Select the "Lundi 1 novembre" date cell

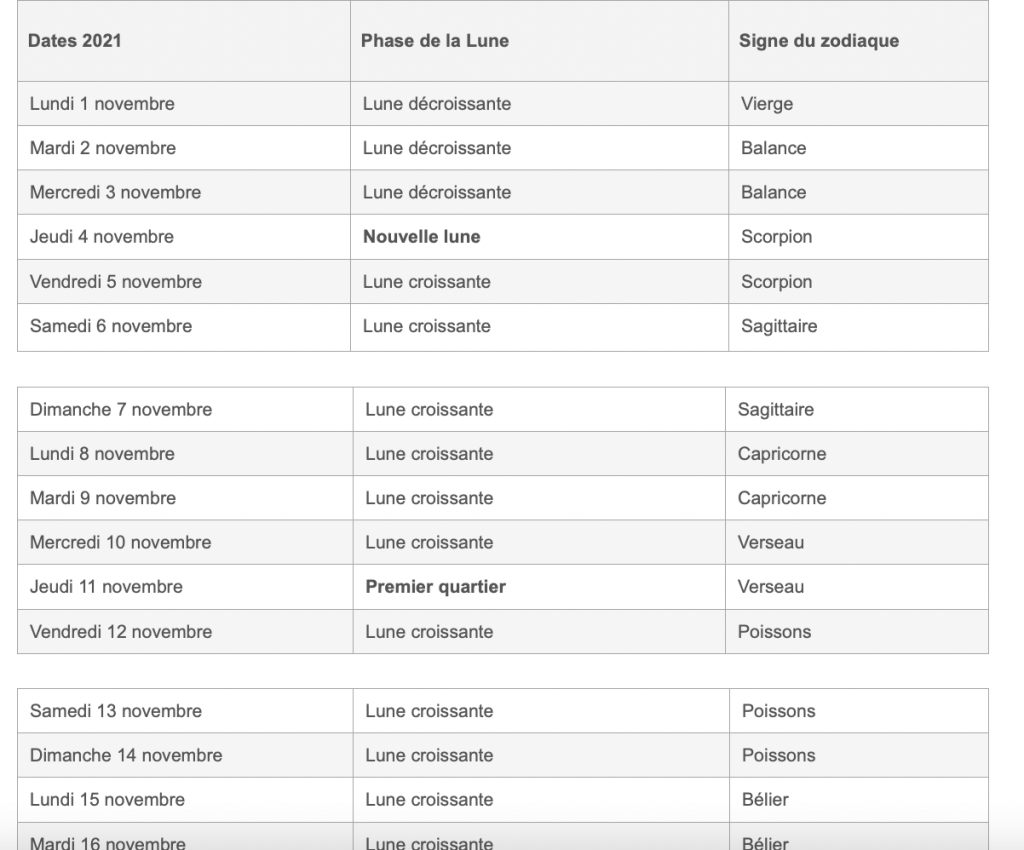tap(102, 104)
